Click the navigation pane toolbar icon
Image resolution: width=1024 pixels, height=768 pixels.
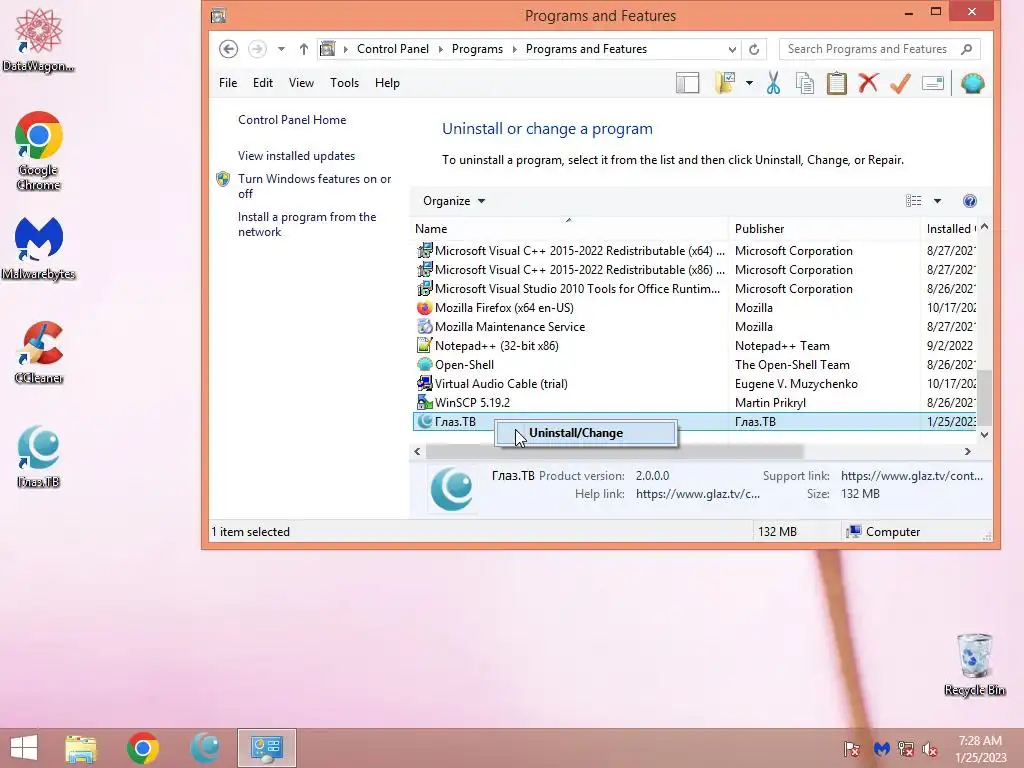click(687, 83)
